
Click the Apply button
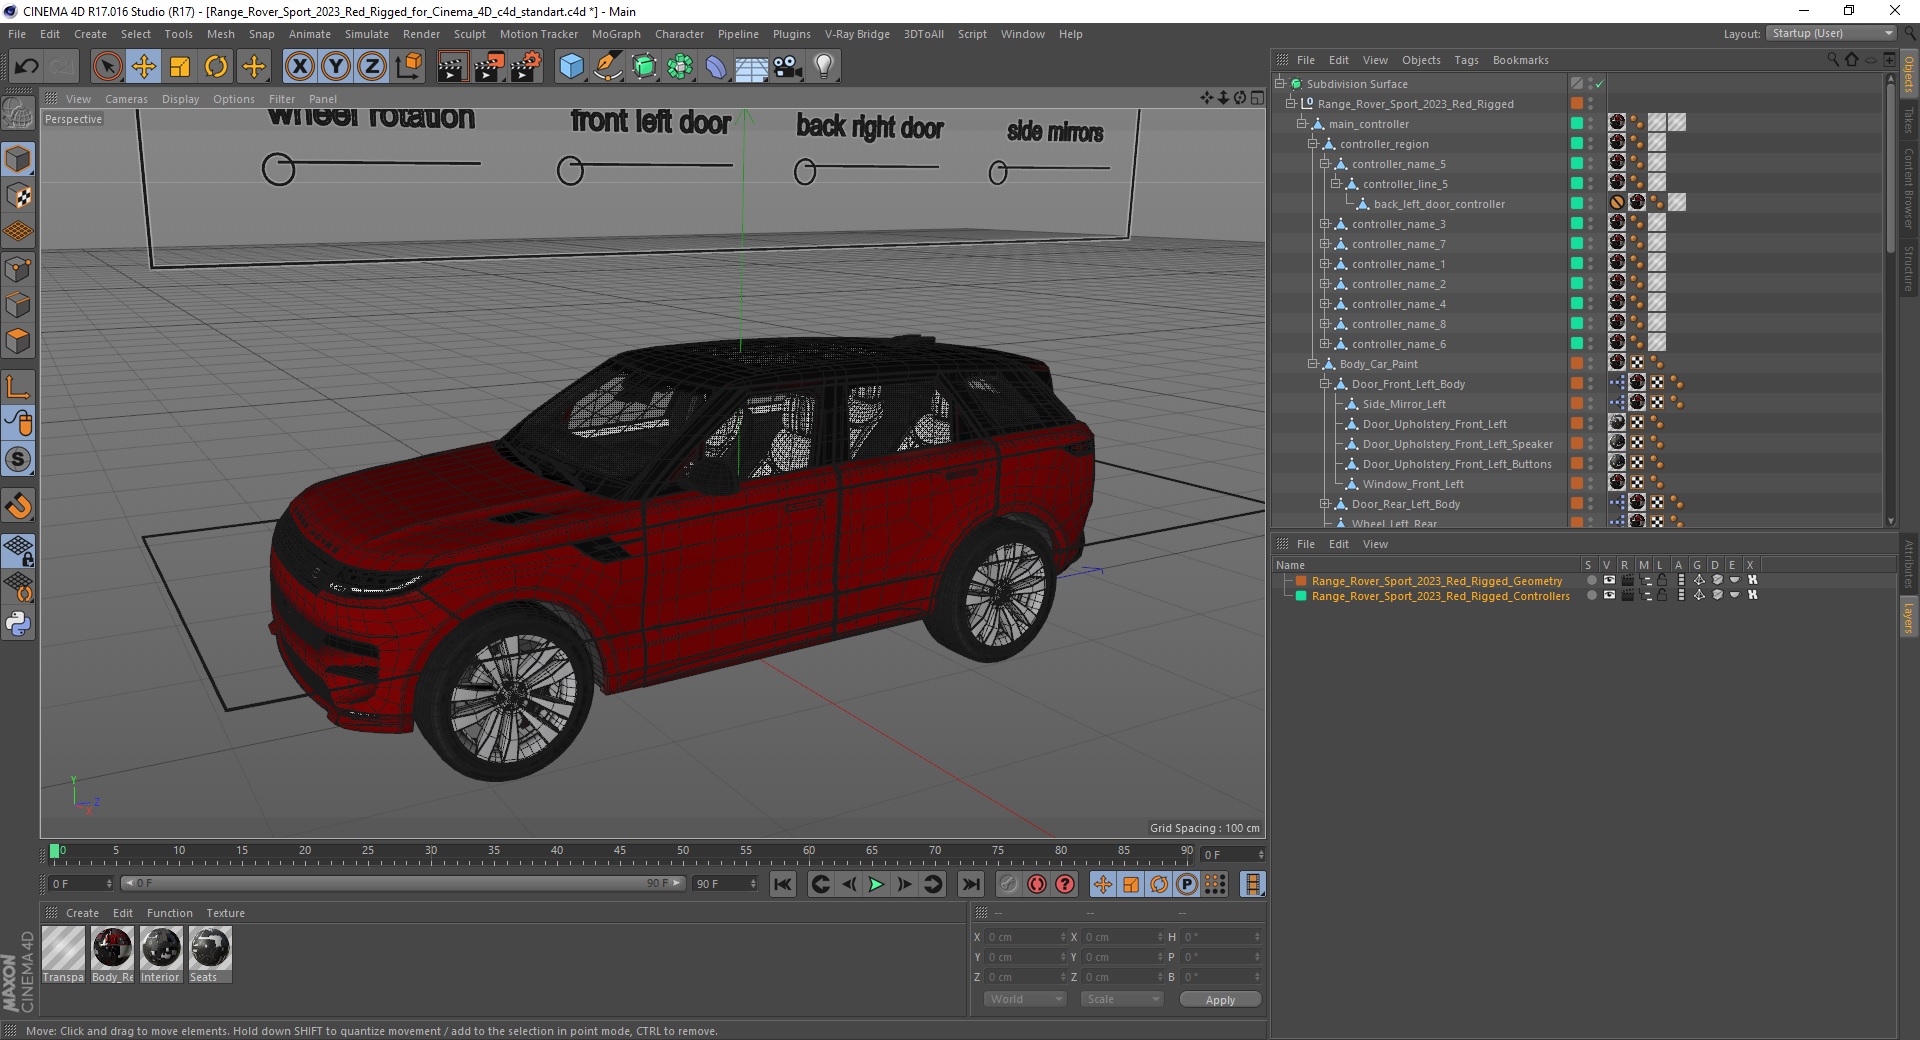(1220, 999)
